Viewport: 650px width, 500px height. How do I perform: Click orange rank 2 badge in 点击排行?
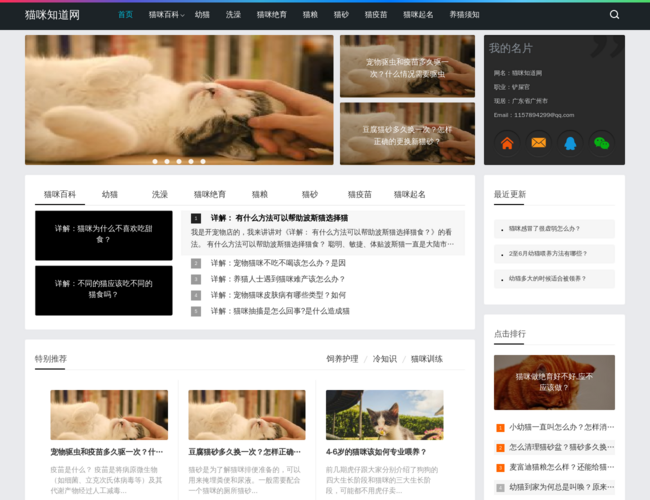[500, 448]
